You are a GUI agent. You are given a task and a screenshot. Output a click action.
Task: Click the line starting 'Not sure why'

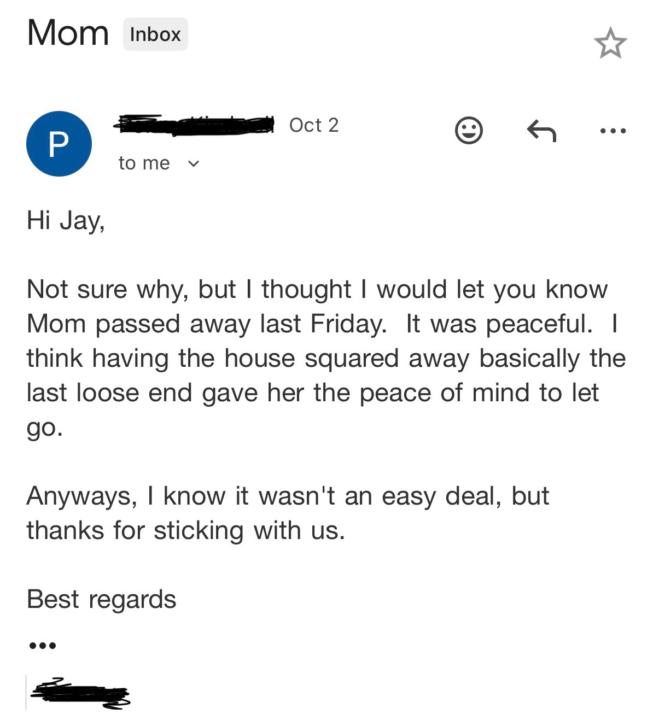coord(316,290)
